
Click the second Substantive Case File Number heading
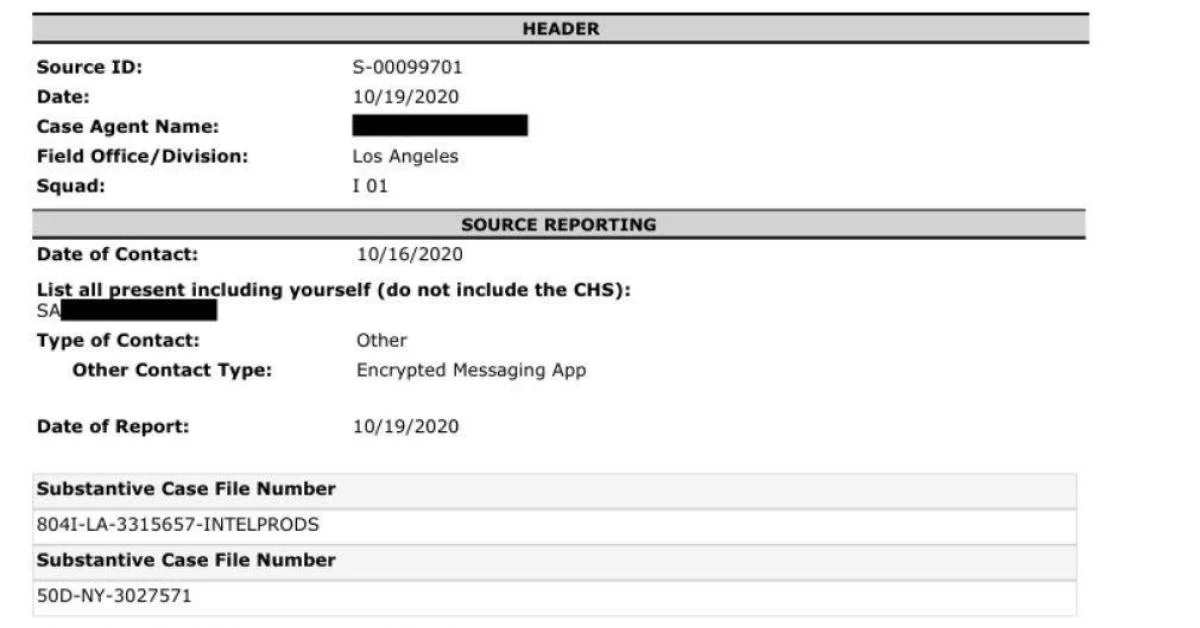(186, 560)
